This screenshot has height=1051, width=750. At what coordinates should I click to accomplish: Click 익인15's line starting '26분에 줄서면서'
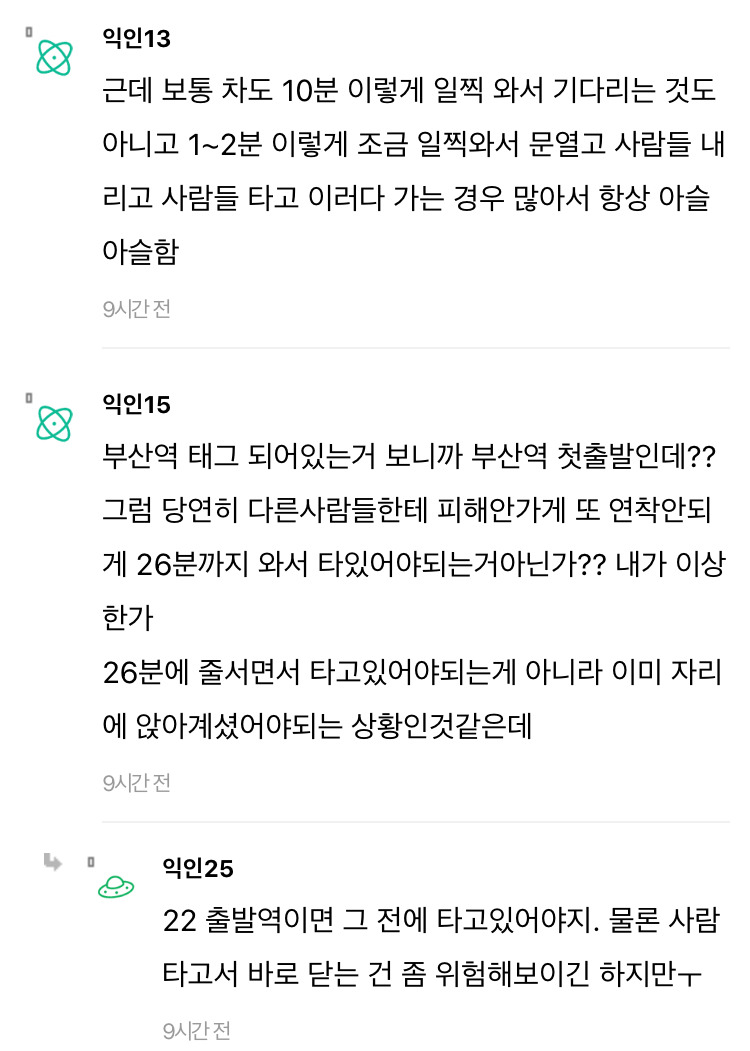coord(410,673)
